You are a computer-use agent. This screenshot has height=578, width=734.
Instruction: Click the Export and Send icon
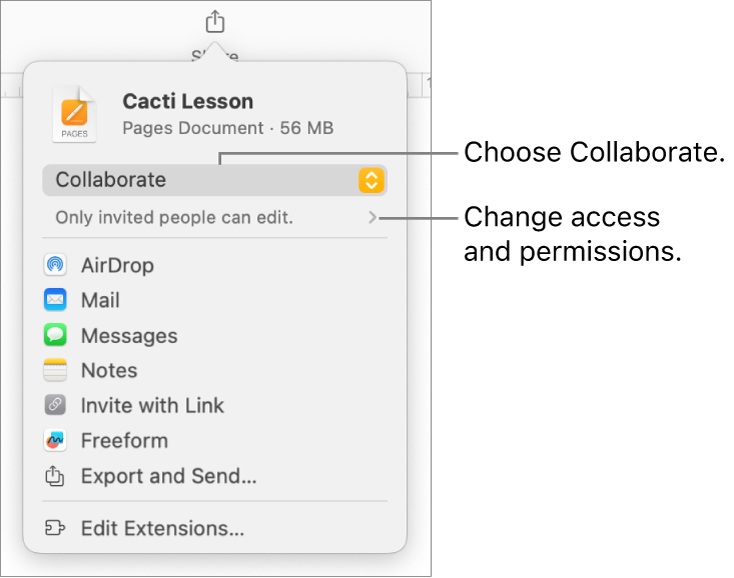tap(56, 477)
